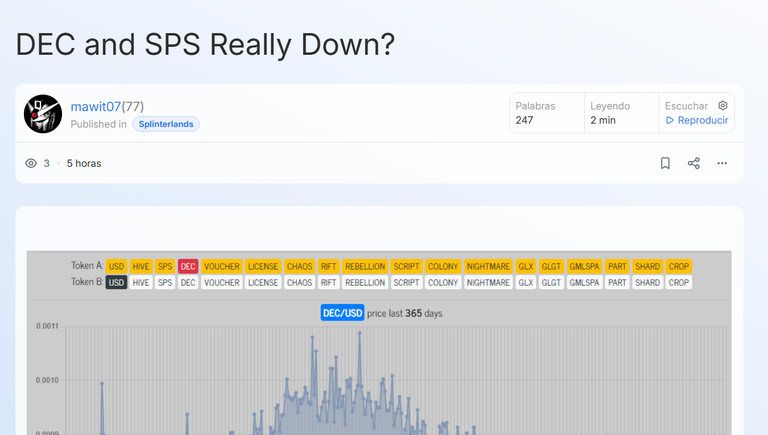Click the play triangle icon beside Reproducir

click(670, 120)
